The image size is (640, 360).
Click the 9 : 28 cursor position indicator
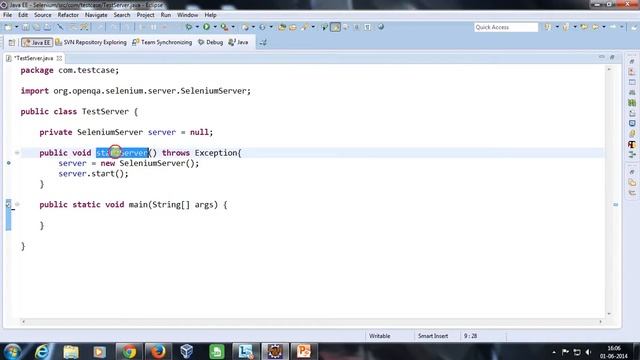470,336
